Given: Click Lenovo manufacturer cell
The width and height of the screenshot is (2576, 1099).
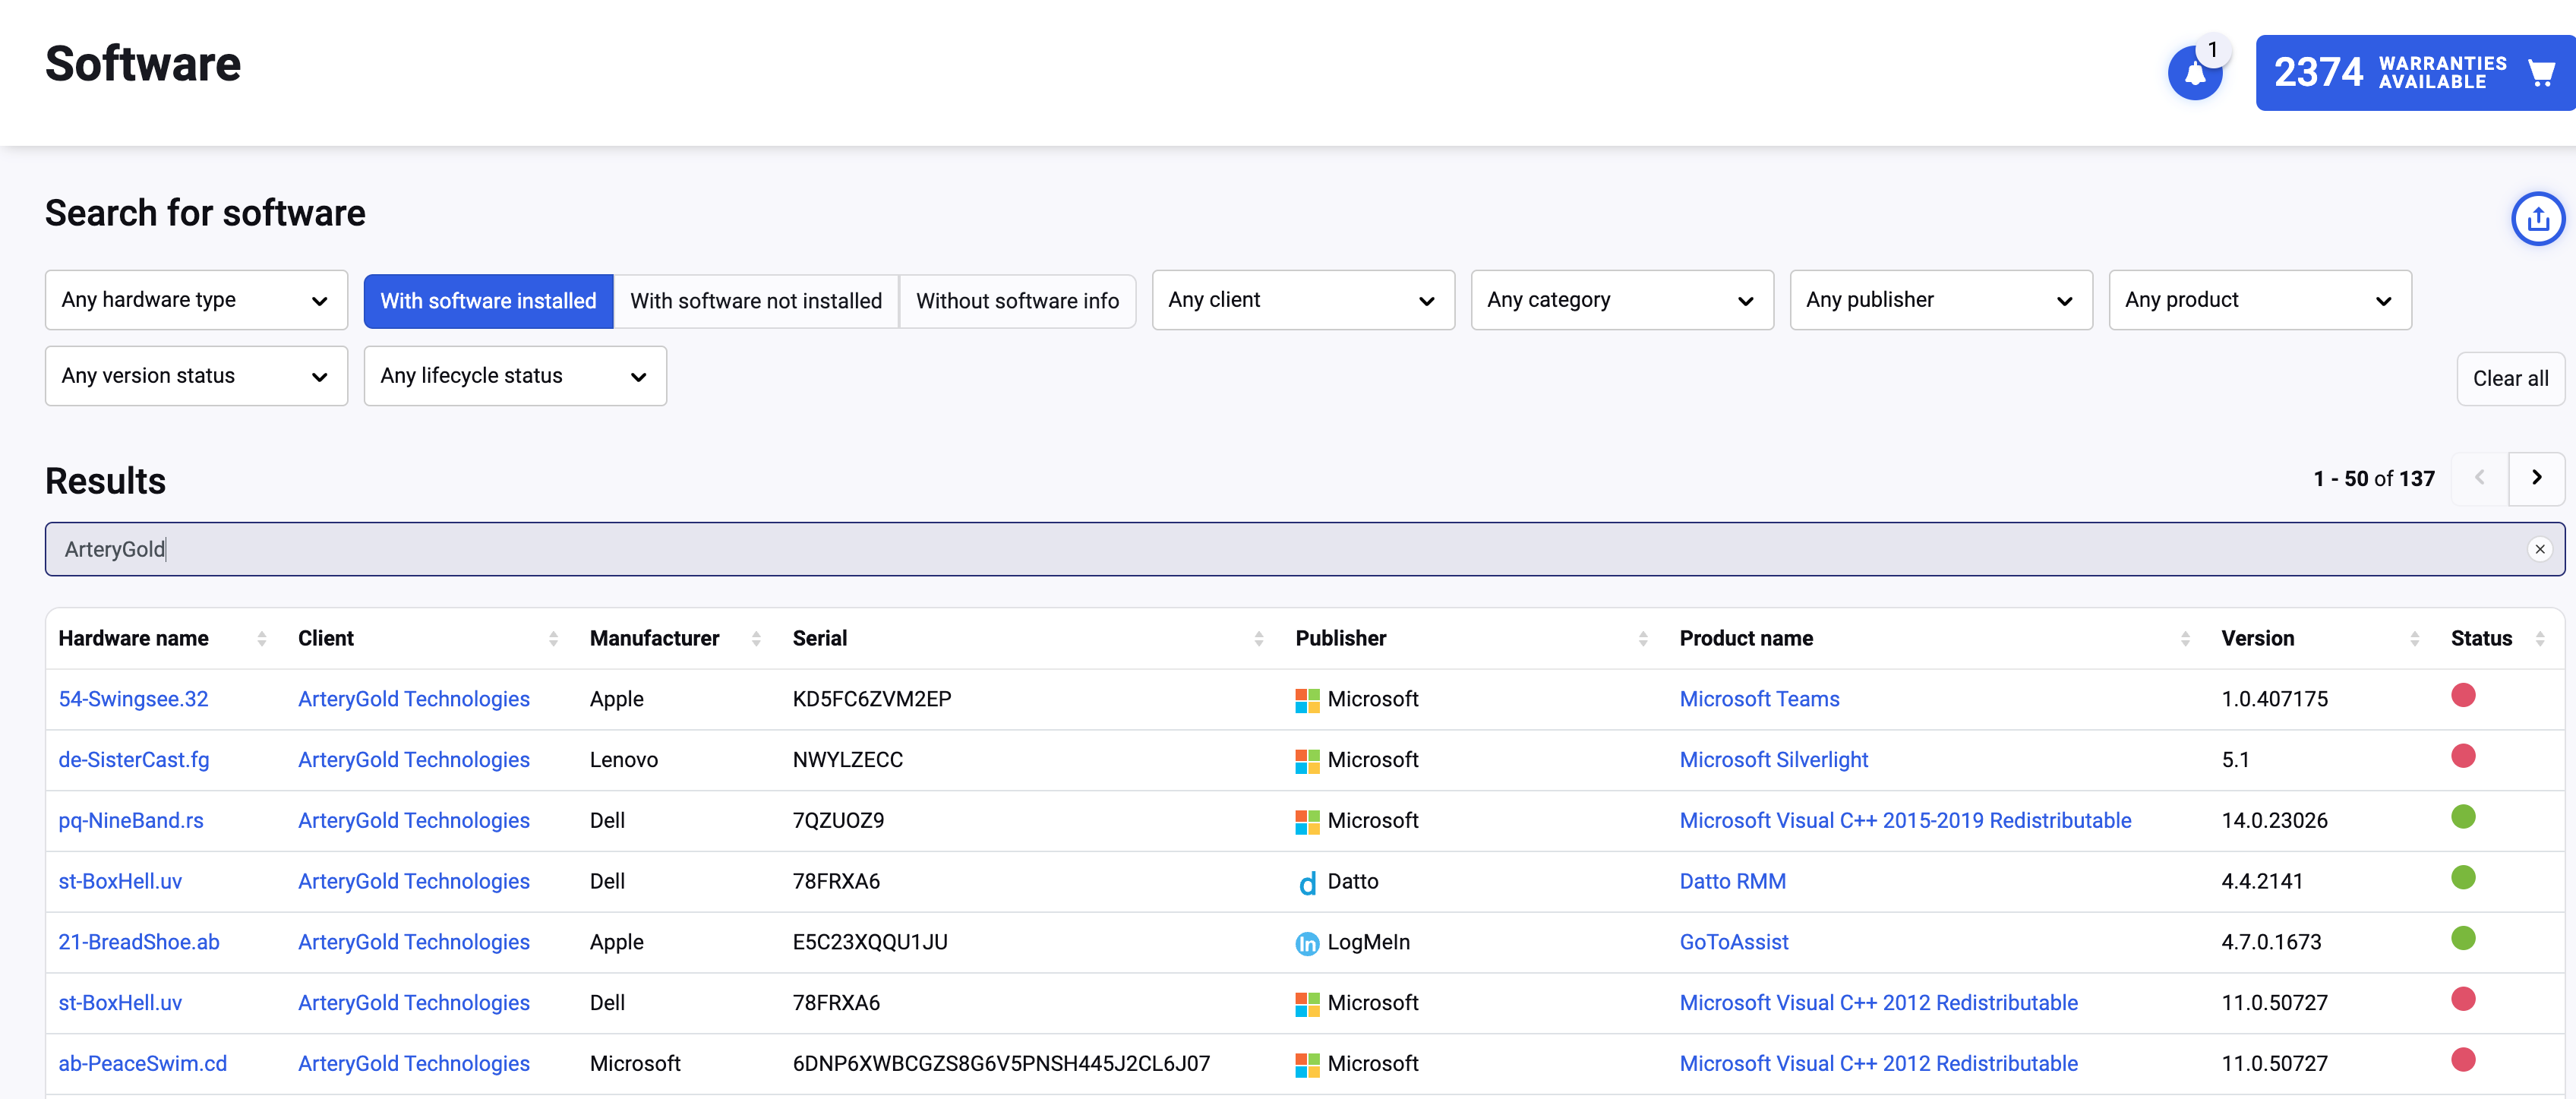Looking at the screenshot, I should (623, 760).
